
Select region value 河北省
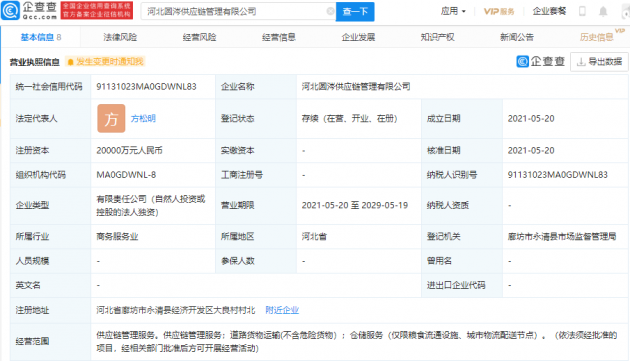pyautogui.click(x=314, y=237)
